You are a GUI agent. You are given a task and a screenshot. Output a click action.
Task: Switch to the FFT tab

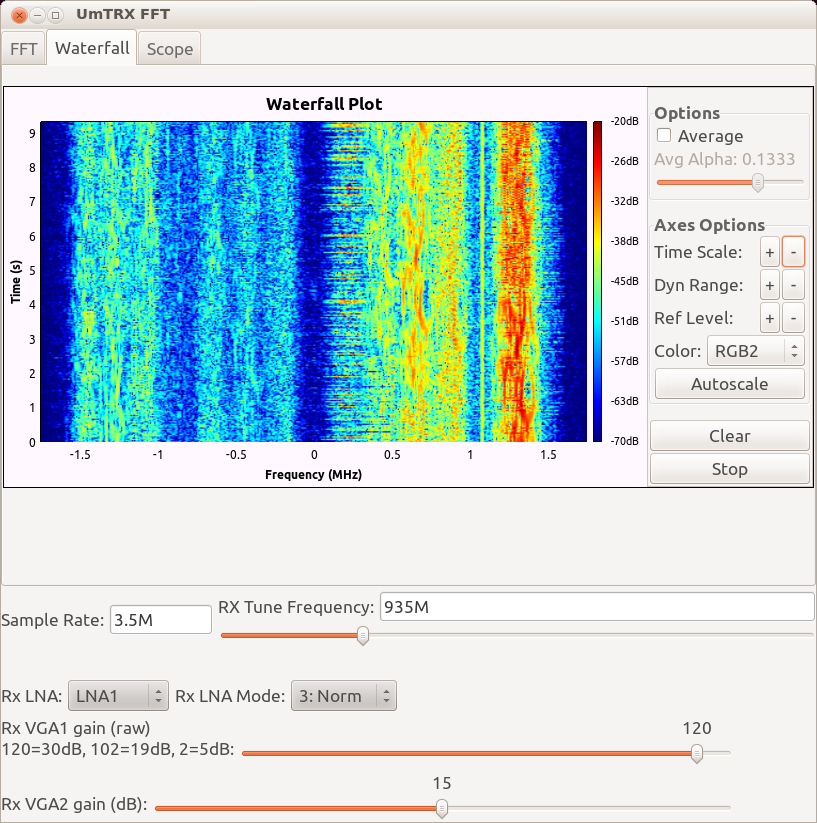23,49
